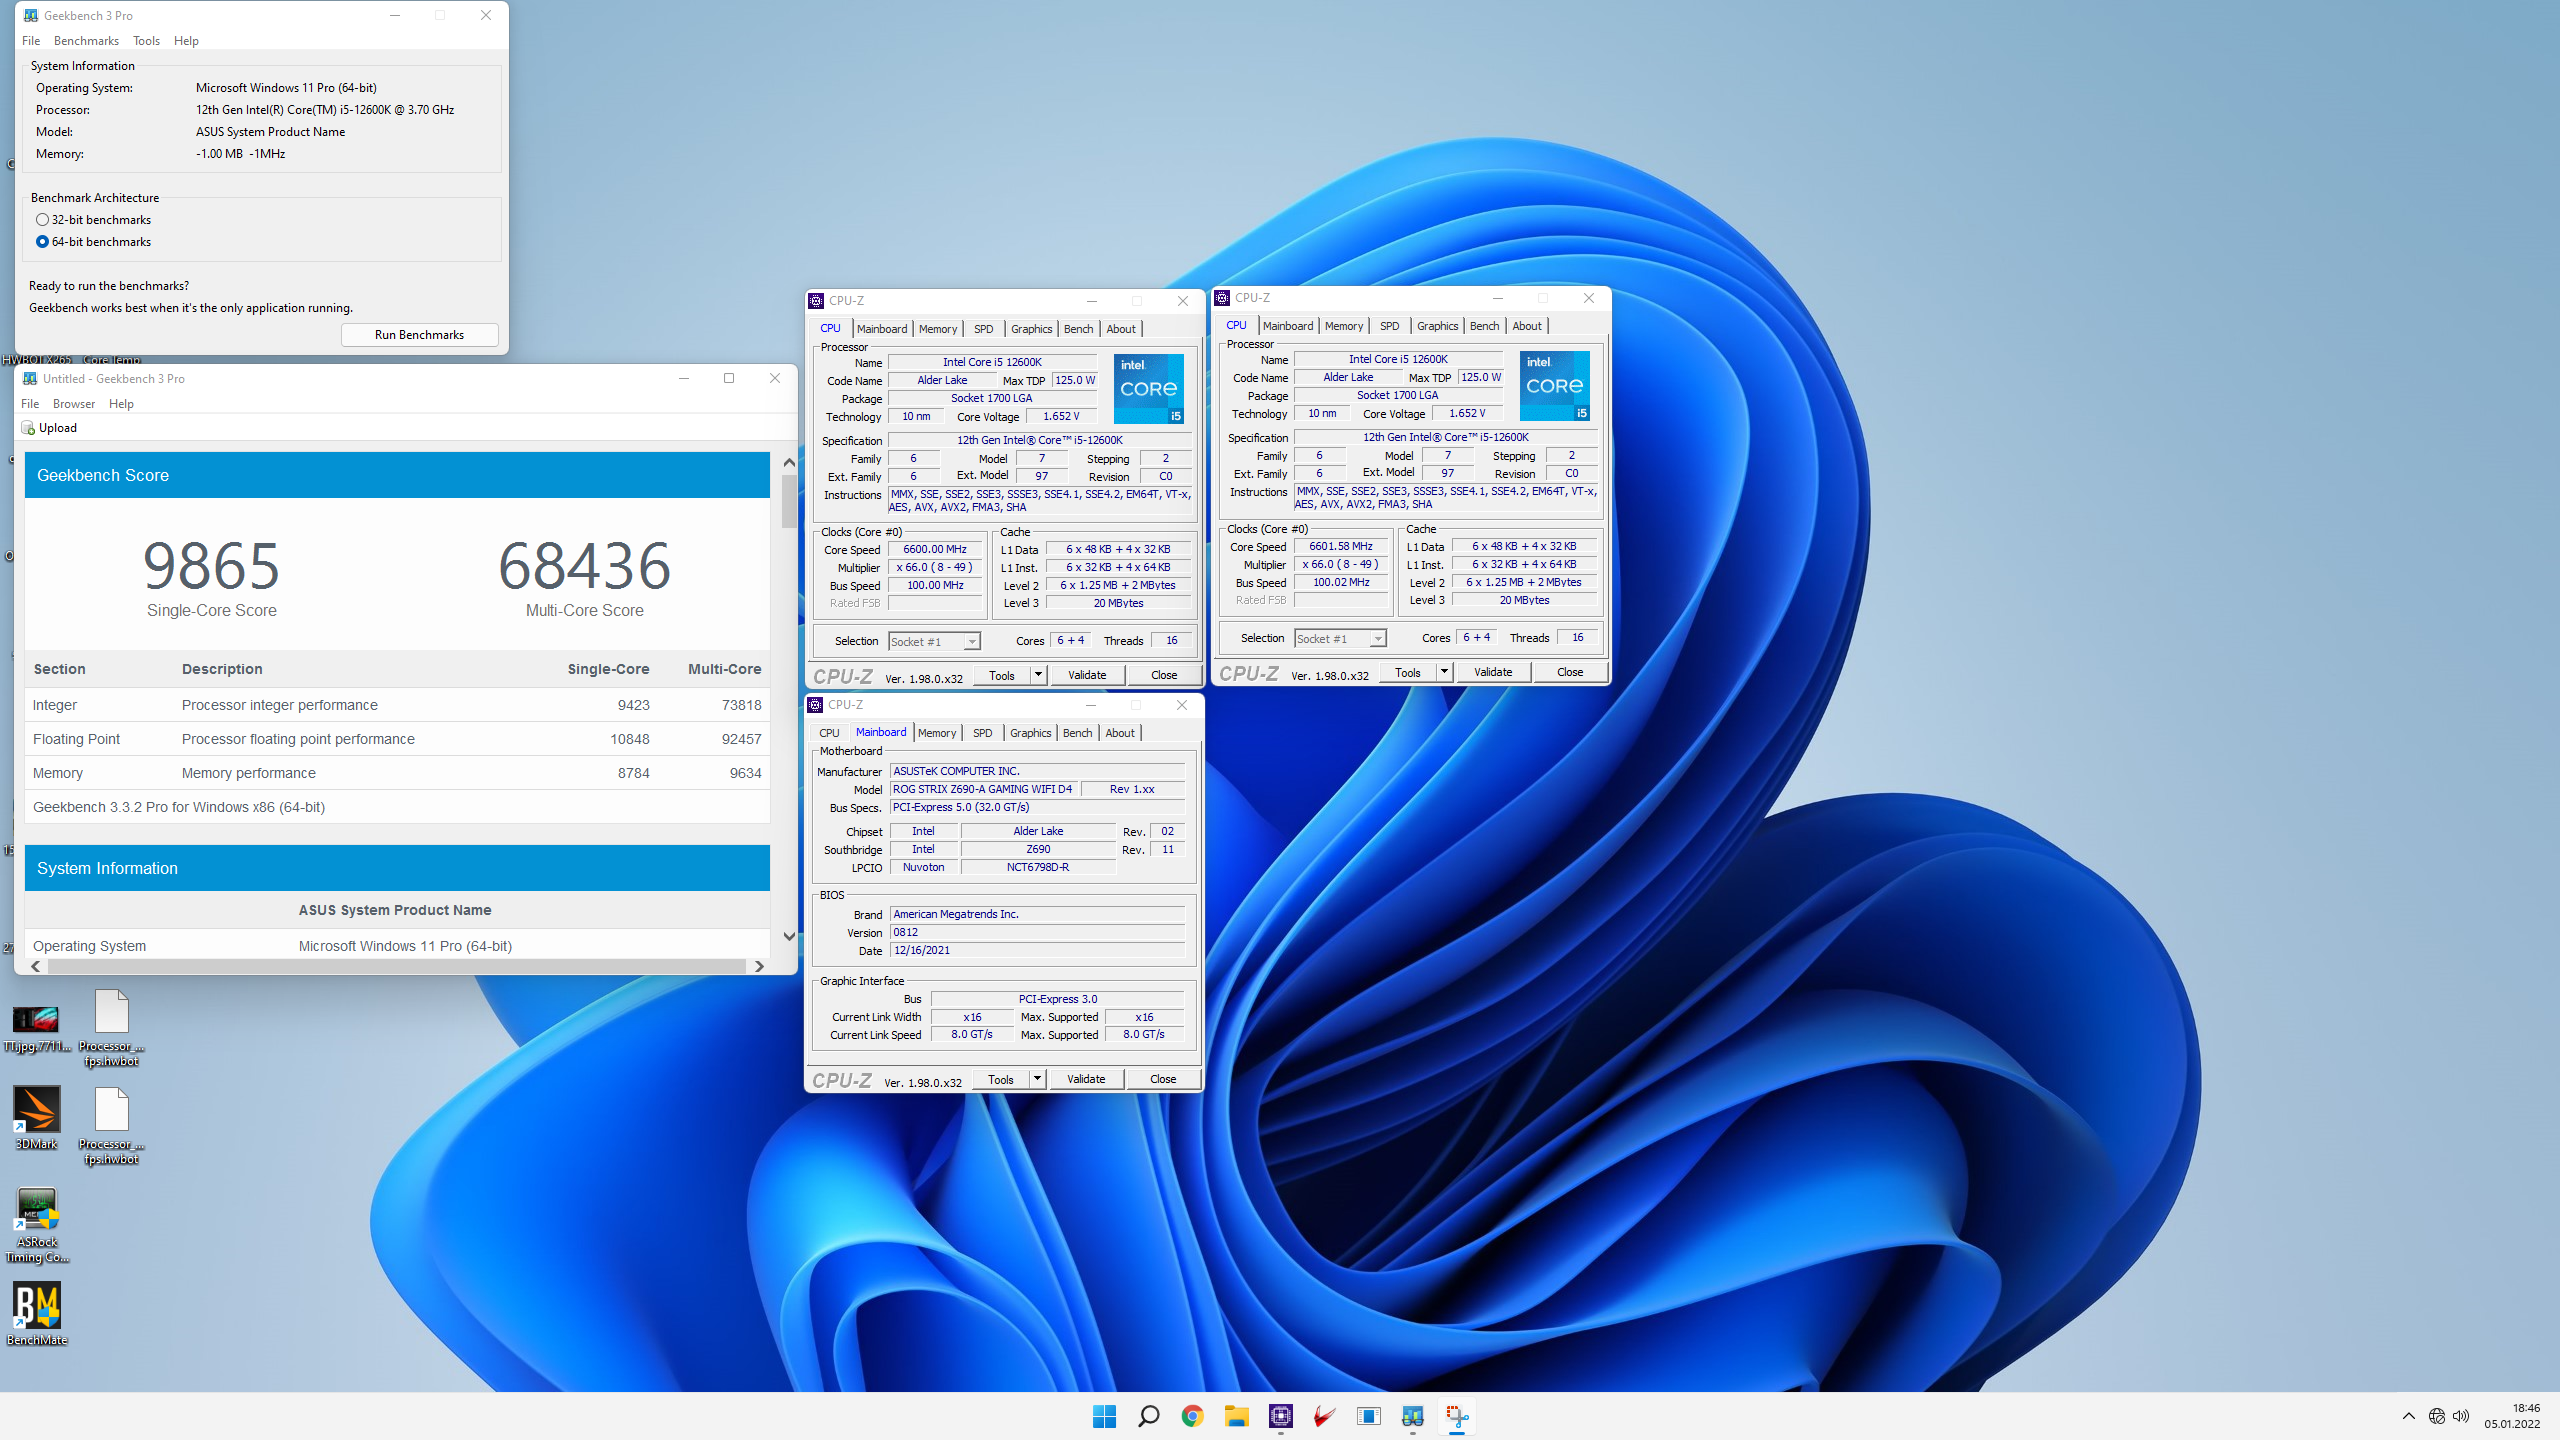This screenshot has width=2560, height=1440.
Task: Click the red wing-shaped taskbar icon
Action: coord(1325,1416)
